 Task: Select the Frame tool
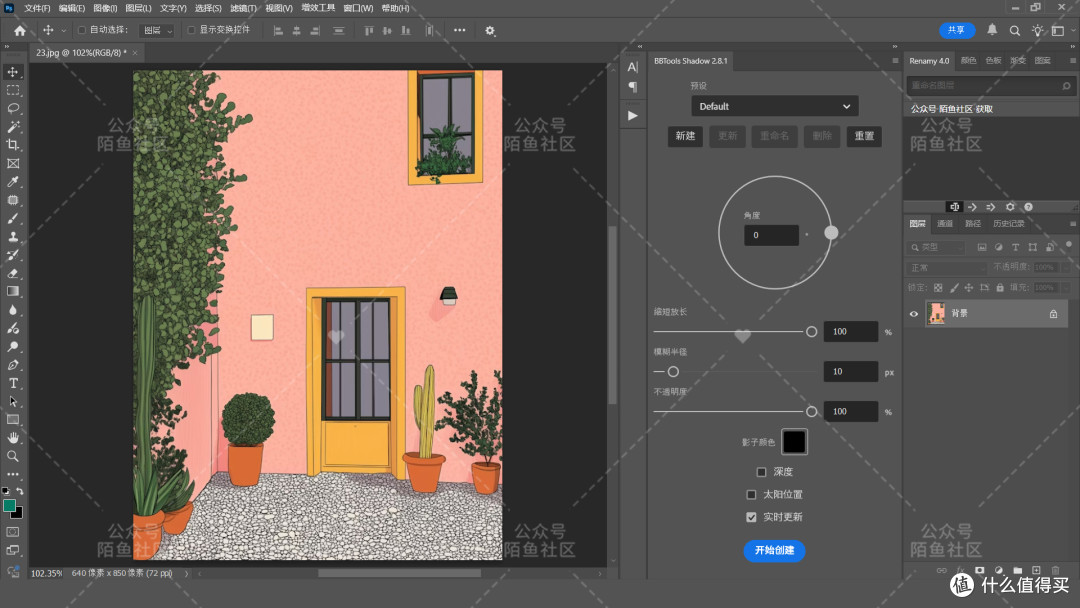click(13, 163)
